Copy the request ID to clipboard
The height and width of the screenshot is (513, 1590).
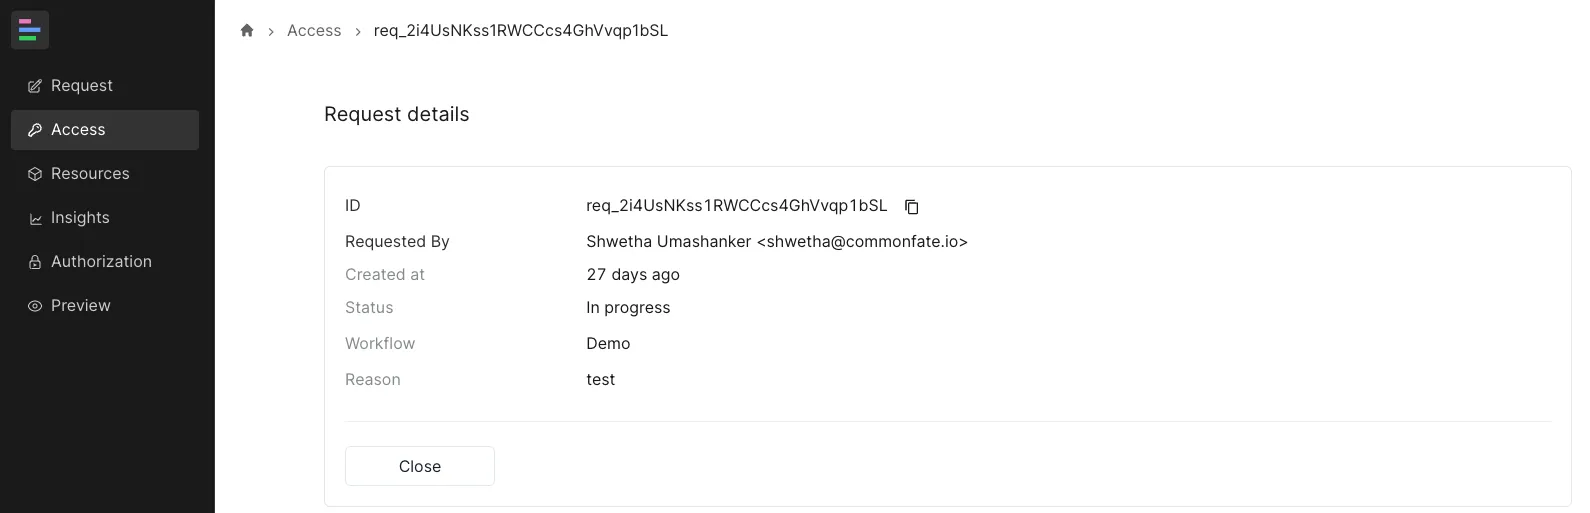pos(911,207)
